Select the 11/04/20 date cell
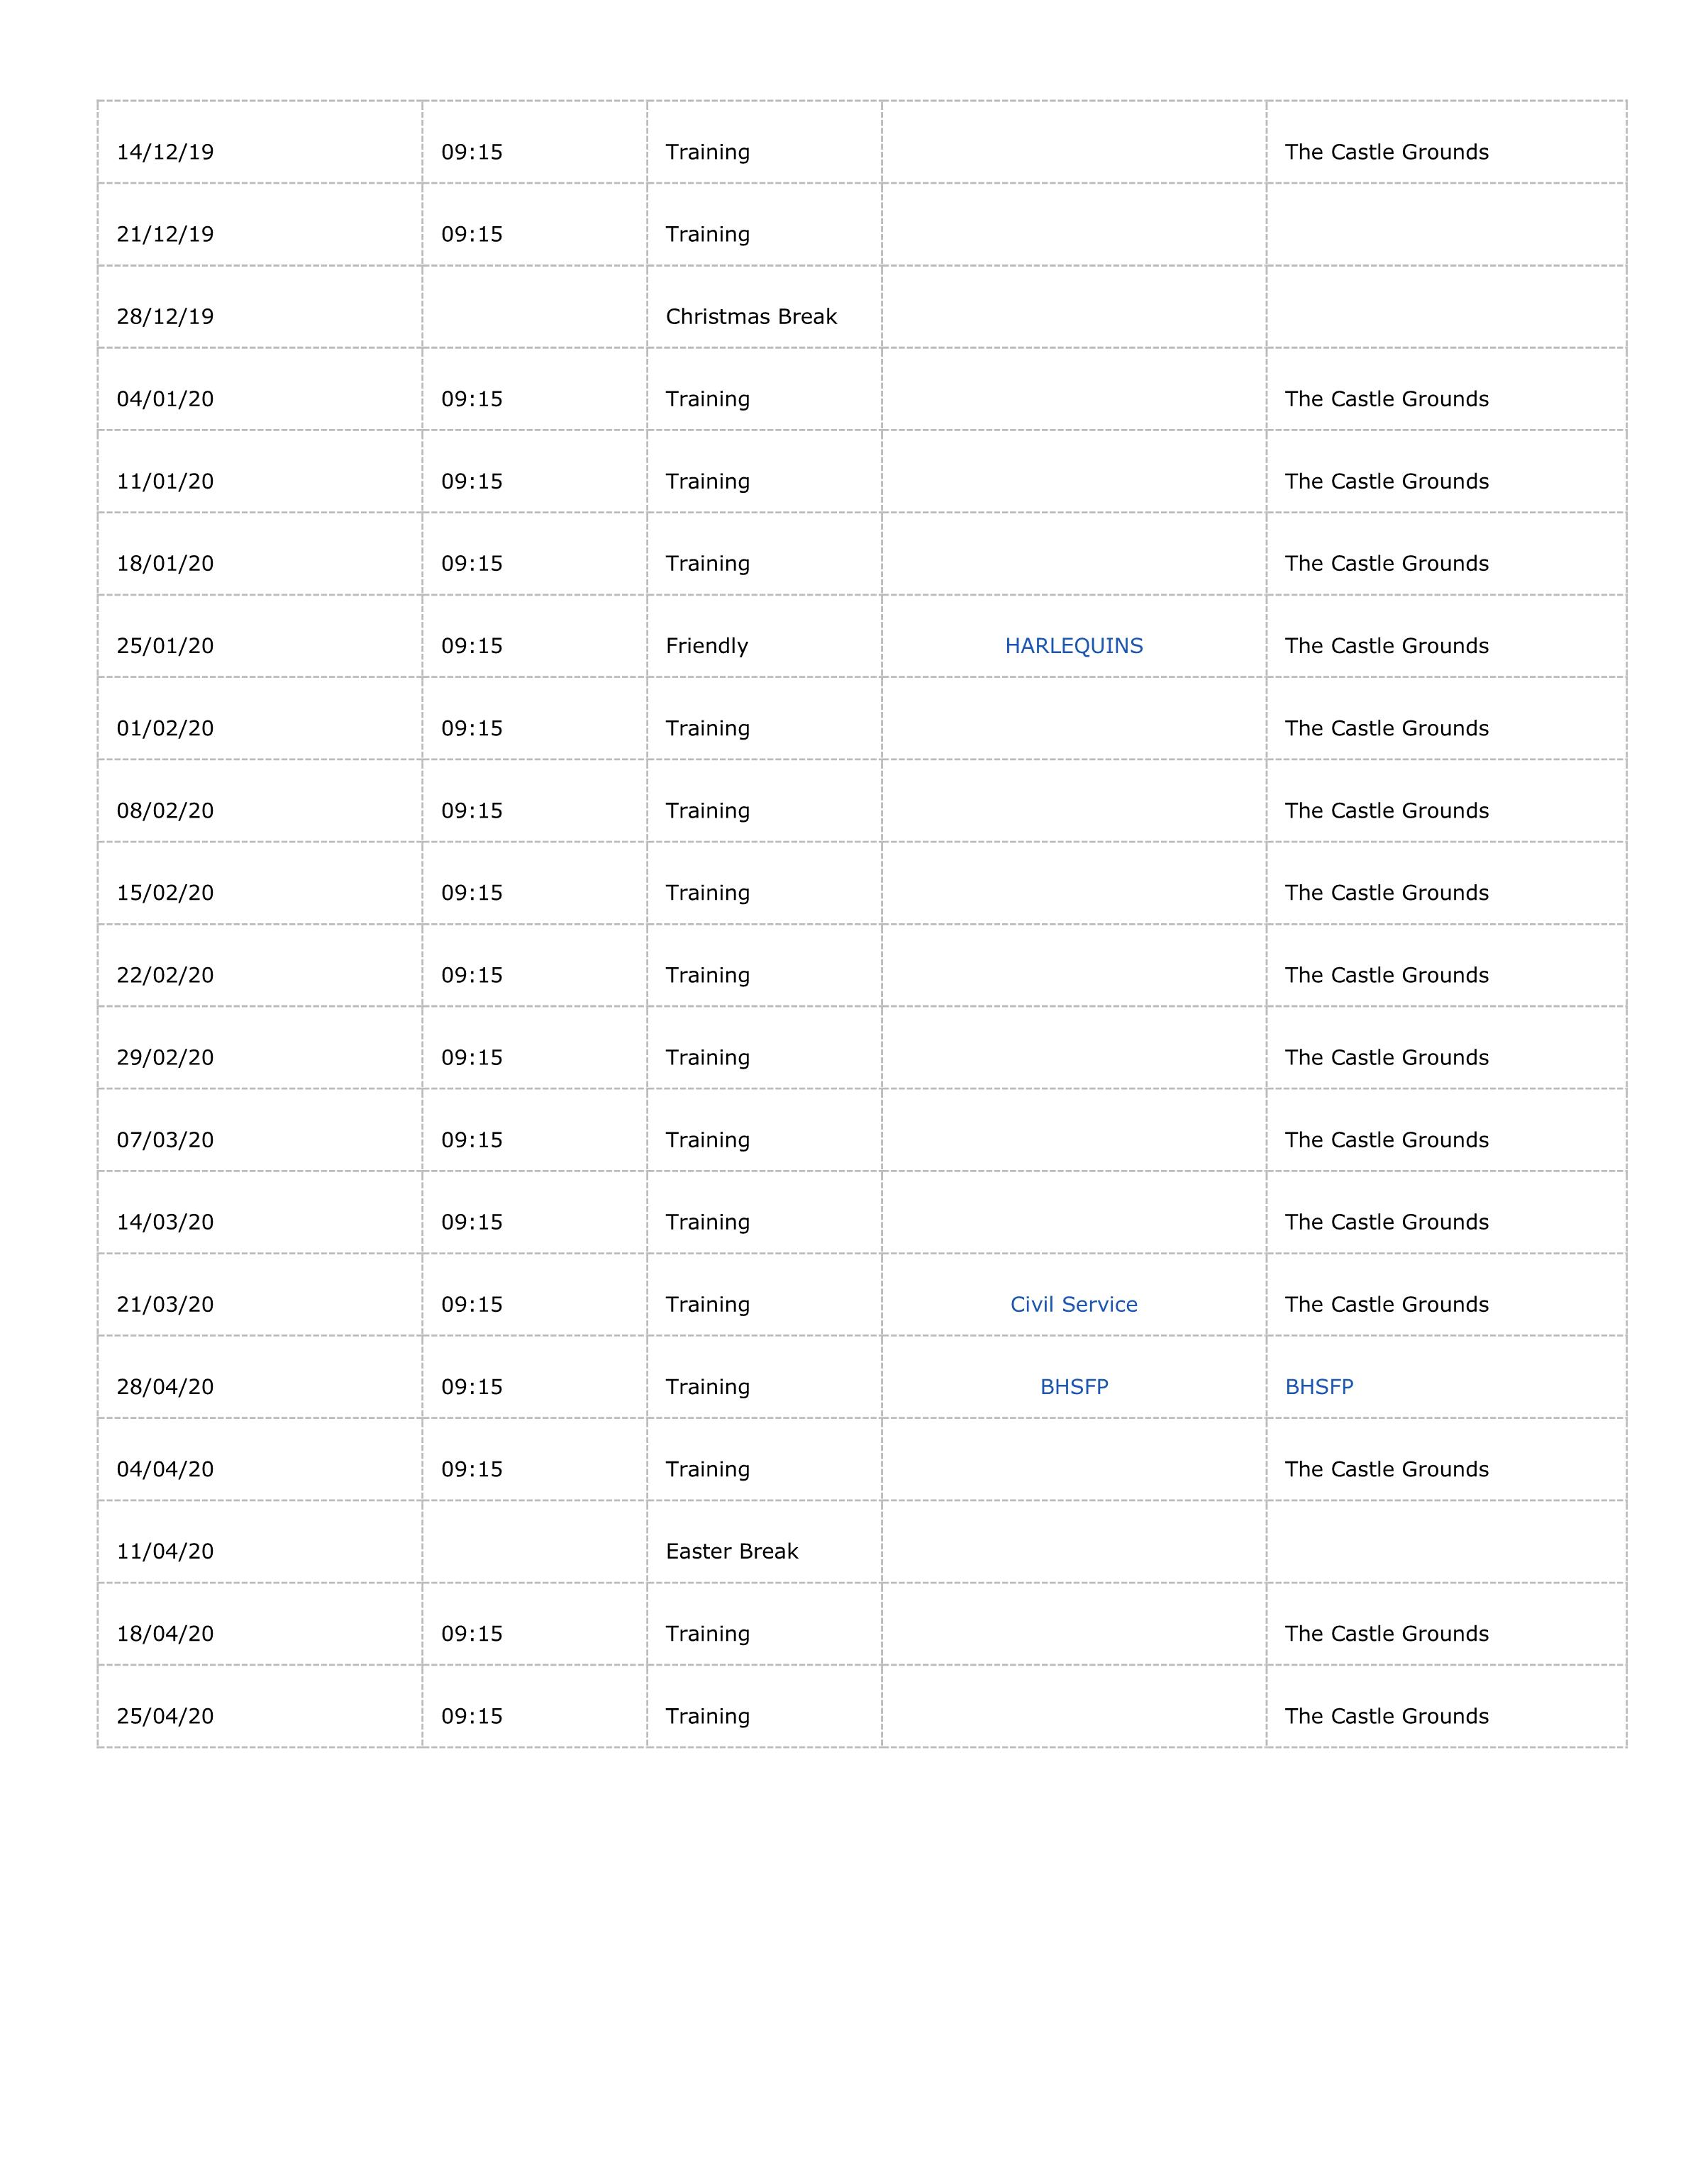The image size is (1688, 2184). pos(165,1551)
